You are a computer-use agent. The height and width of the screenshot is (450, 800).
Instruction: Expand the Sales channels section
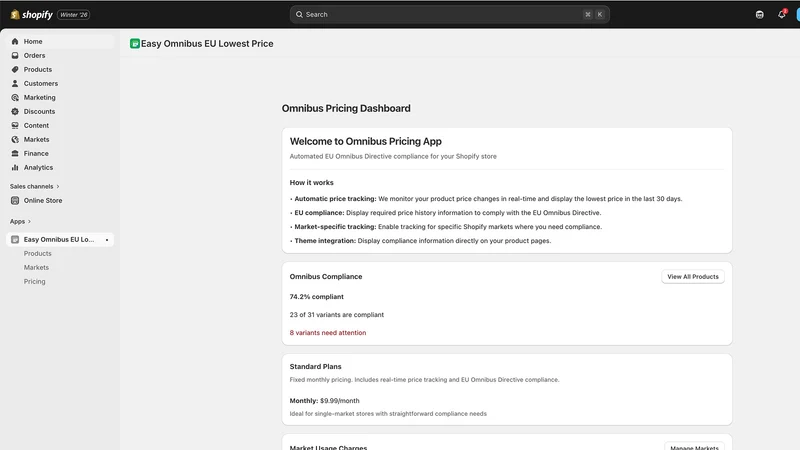click(35, 186)
